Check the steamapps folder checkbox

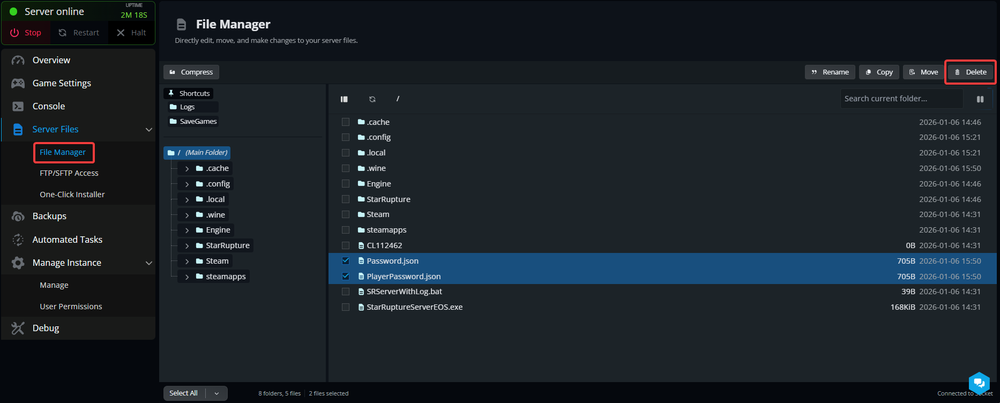(346, 230)
